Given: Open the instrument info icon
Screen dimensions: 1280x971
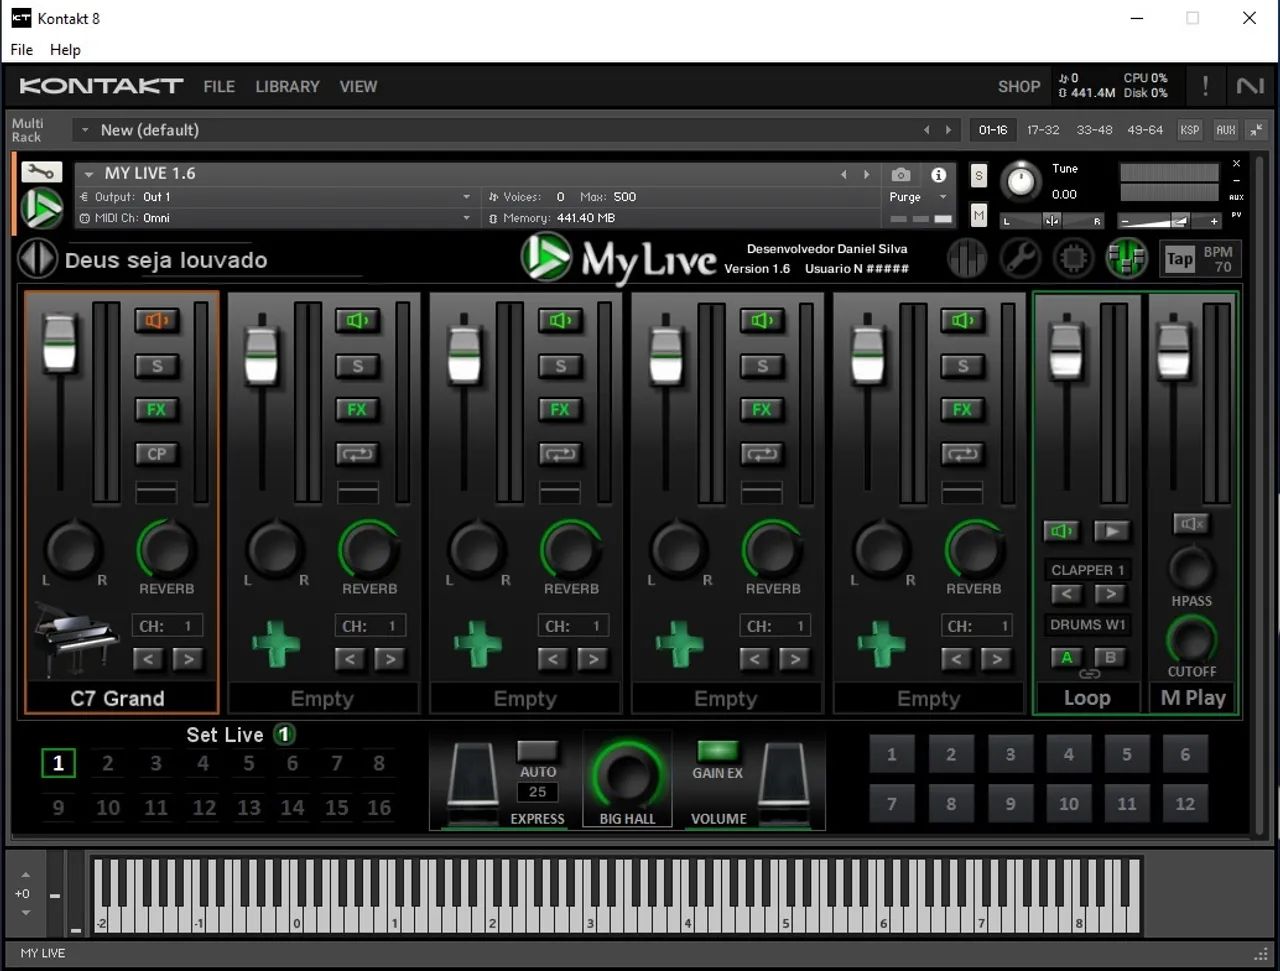Looking at the screenshot, I should [x=938, y=173].
